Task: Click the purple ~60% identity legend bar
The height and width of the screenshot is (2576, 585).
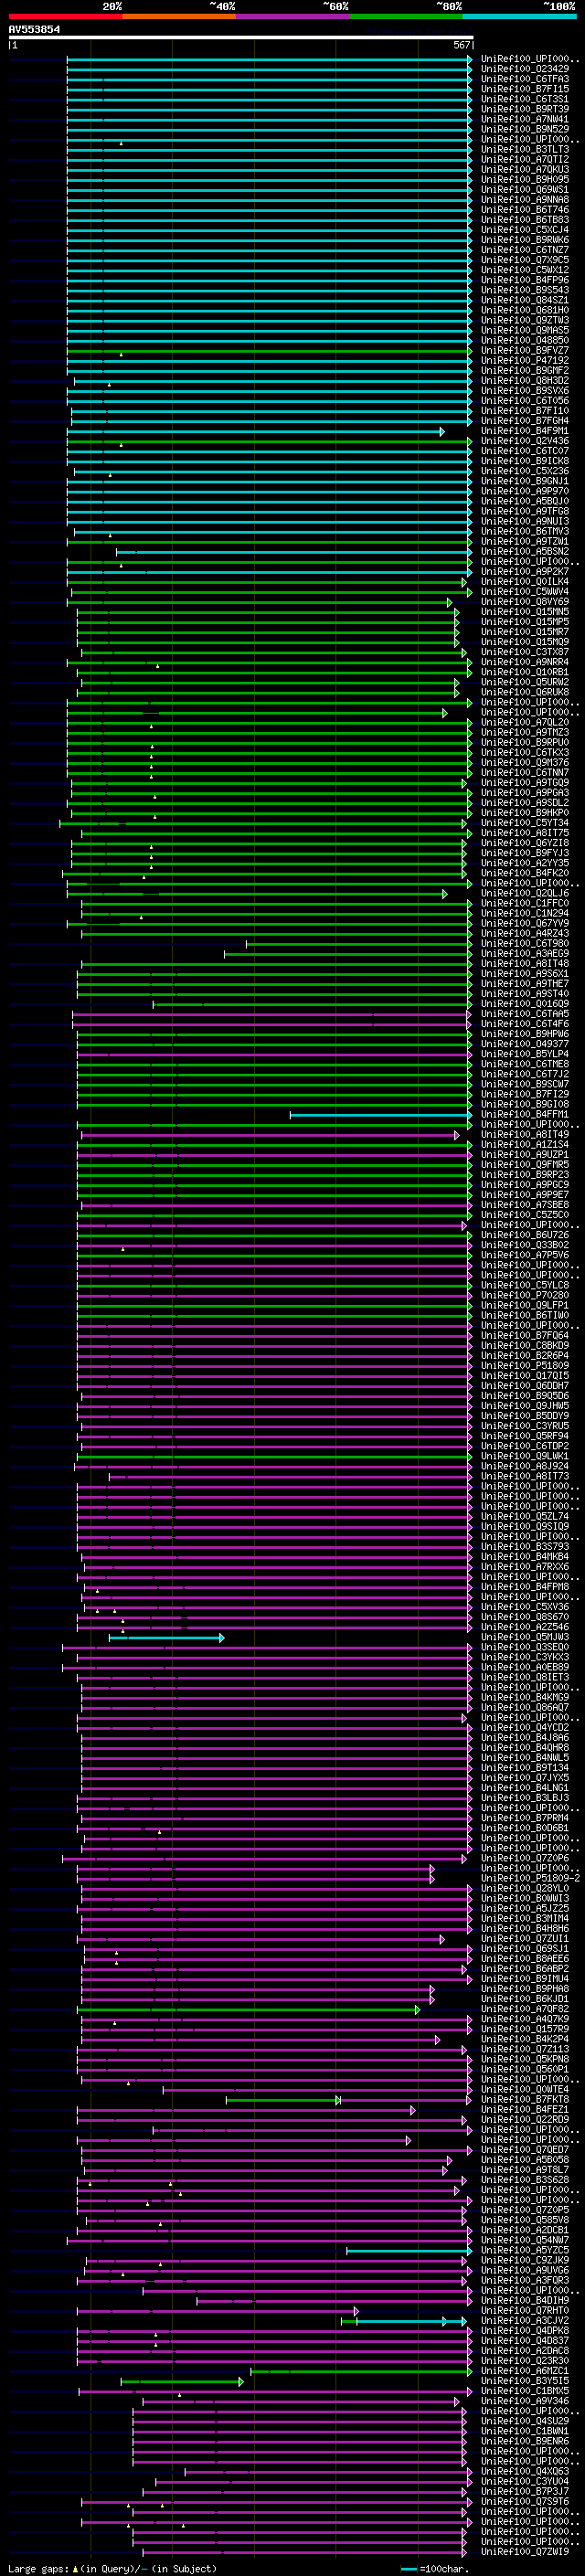Action: click(293, 16)
